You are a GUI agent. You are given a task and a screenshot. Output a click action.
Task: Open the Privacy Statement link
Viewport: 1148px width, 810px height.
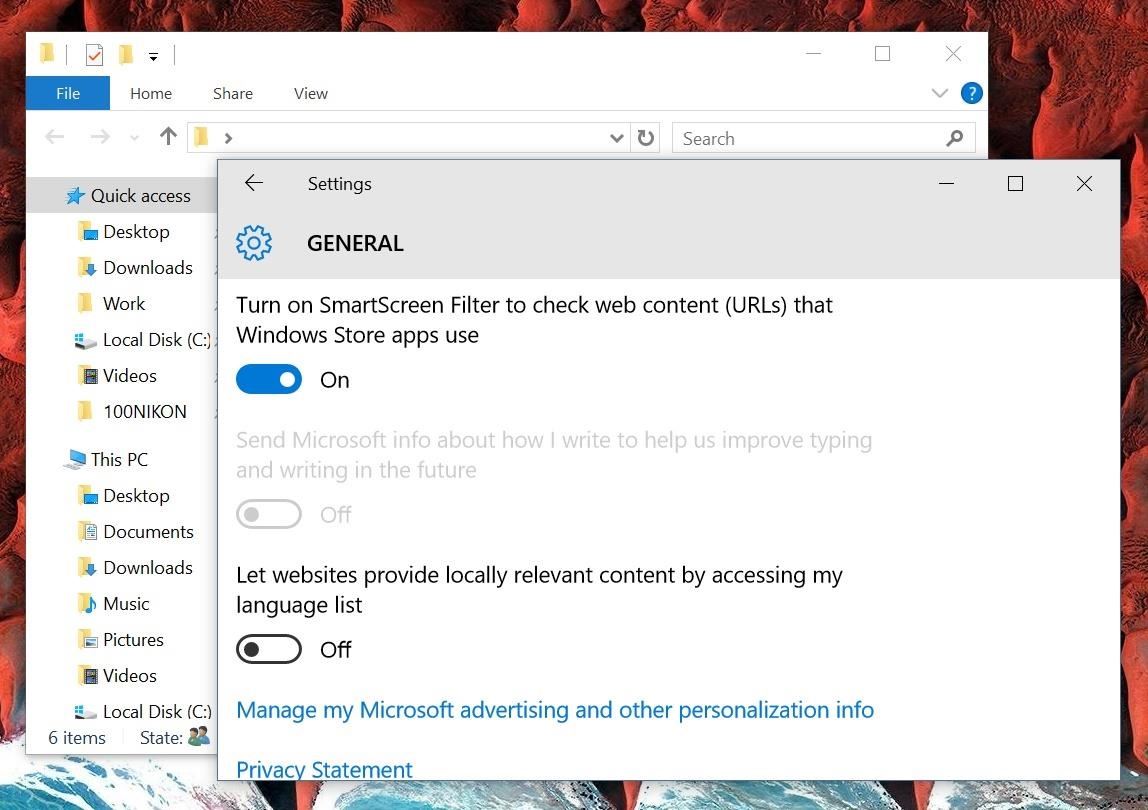(324, 769)
